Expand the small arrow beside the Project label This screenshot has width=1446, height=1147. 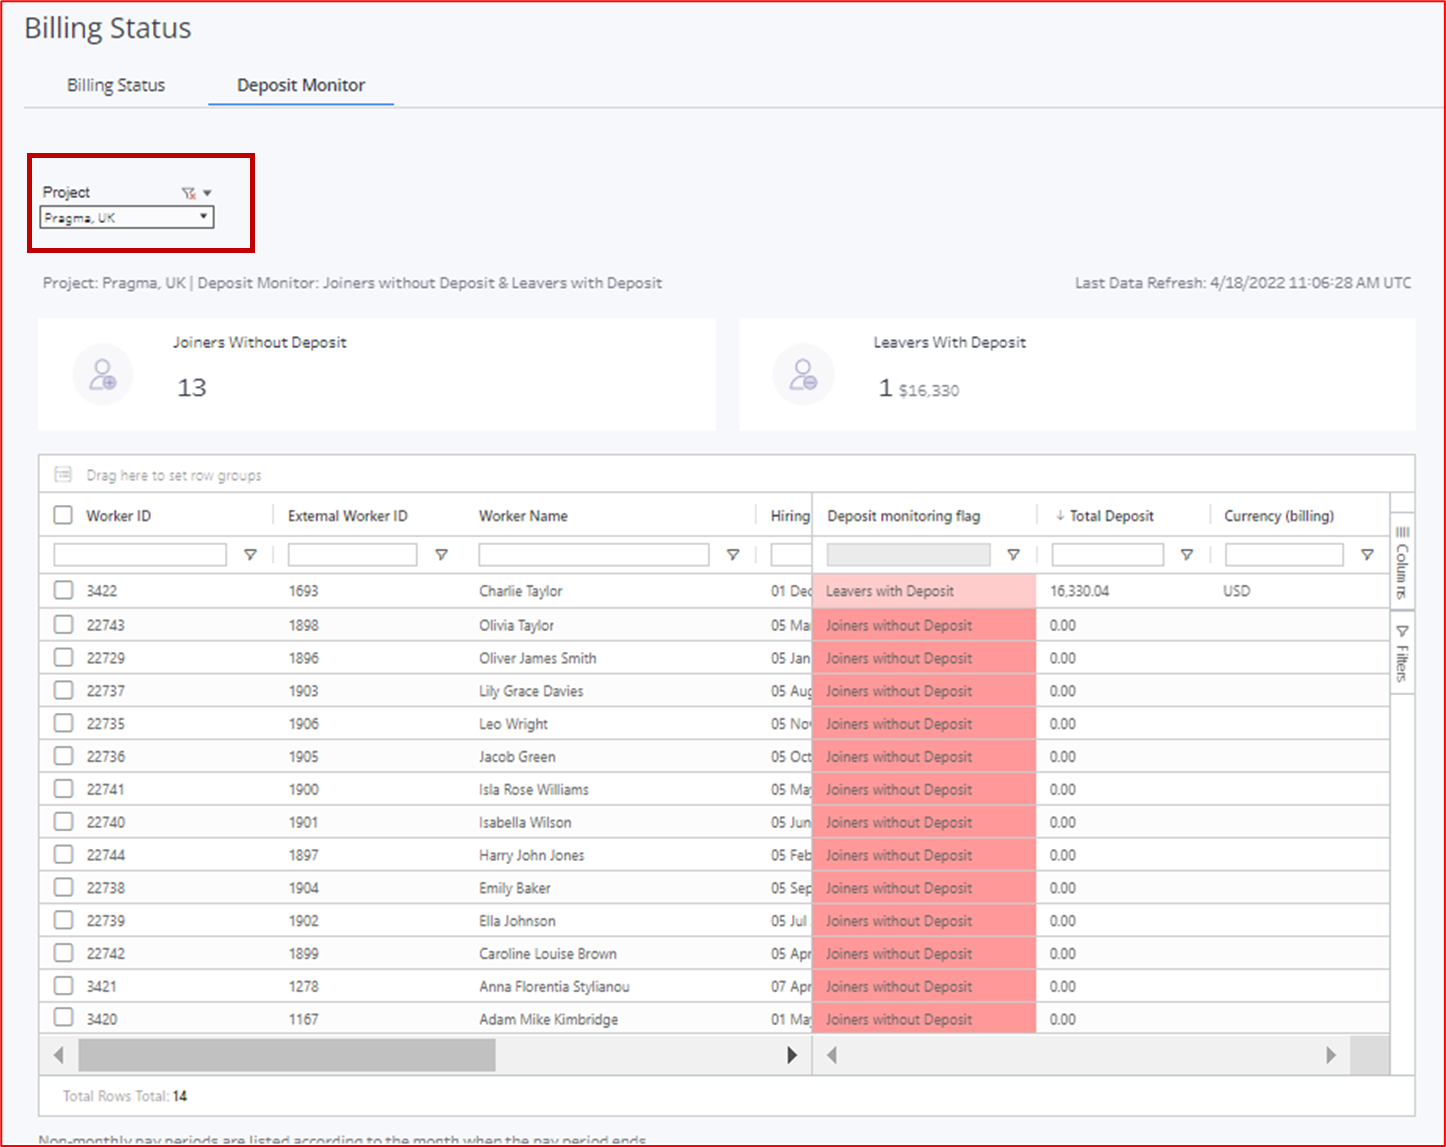coord(206,192)
